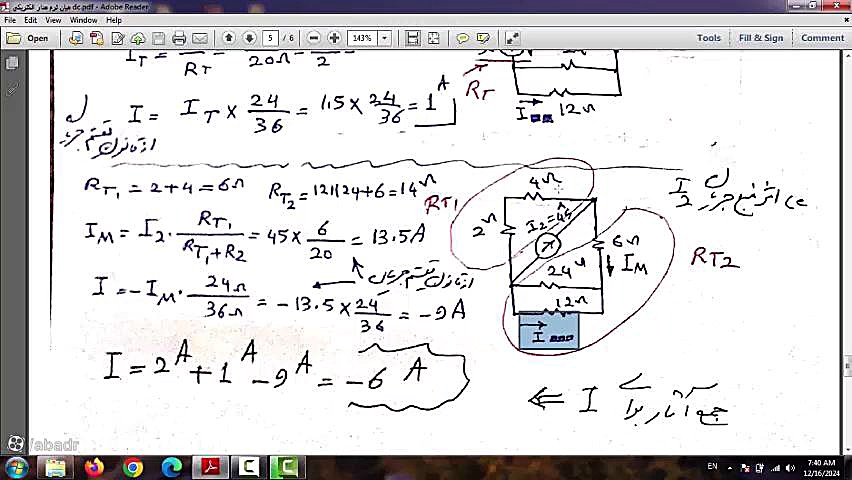
Task: Click the volume speaker tray icon
Action: (x=791, y=467)
